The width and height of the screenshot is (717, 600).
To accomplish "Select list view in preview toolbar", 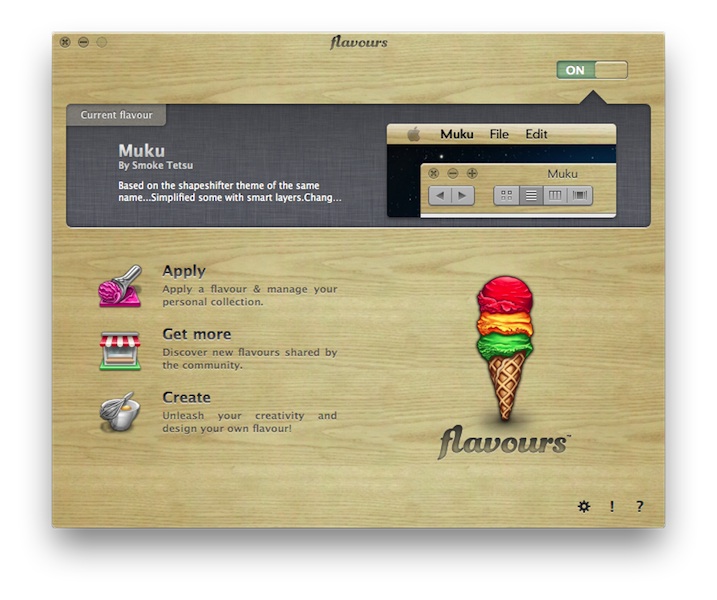I will 531,196.
